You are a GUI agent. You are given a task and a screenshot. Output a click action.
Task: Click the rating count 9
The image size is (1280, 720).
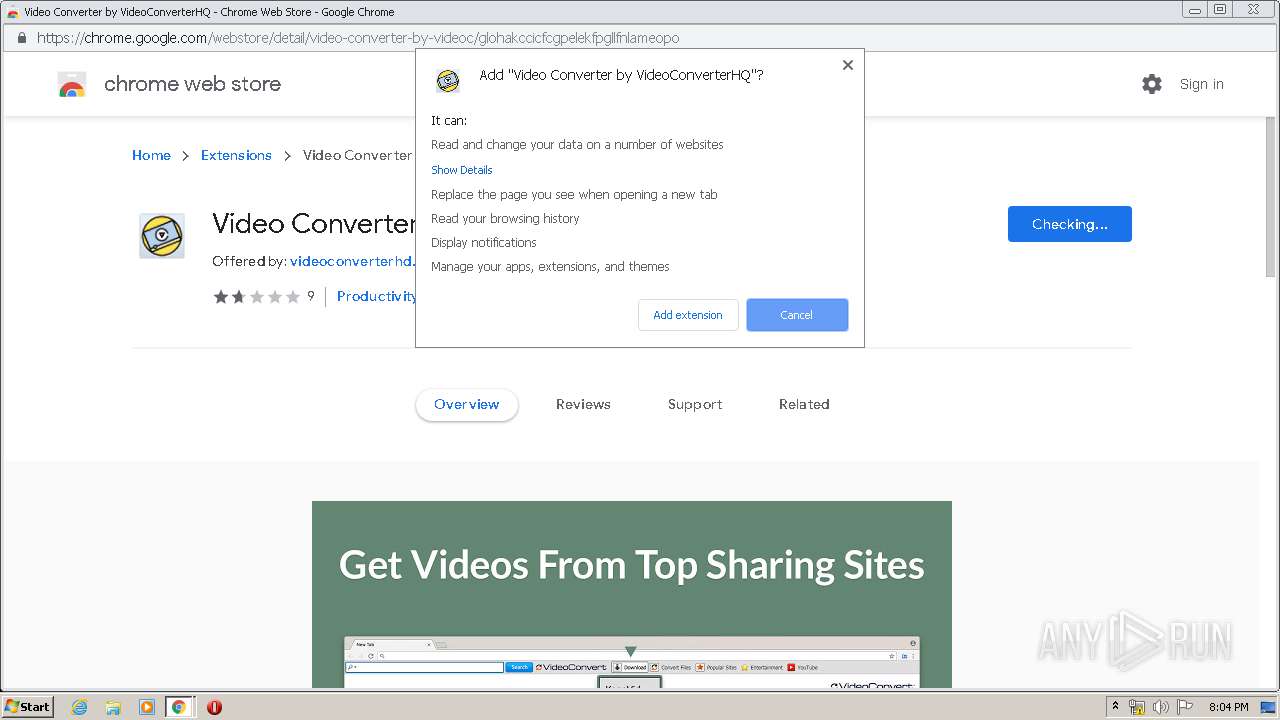pos(311,296)
